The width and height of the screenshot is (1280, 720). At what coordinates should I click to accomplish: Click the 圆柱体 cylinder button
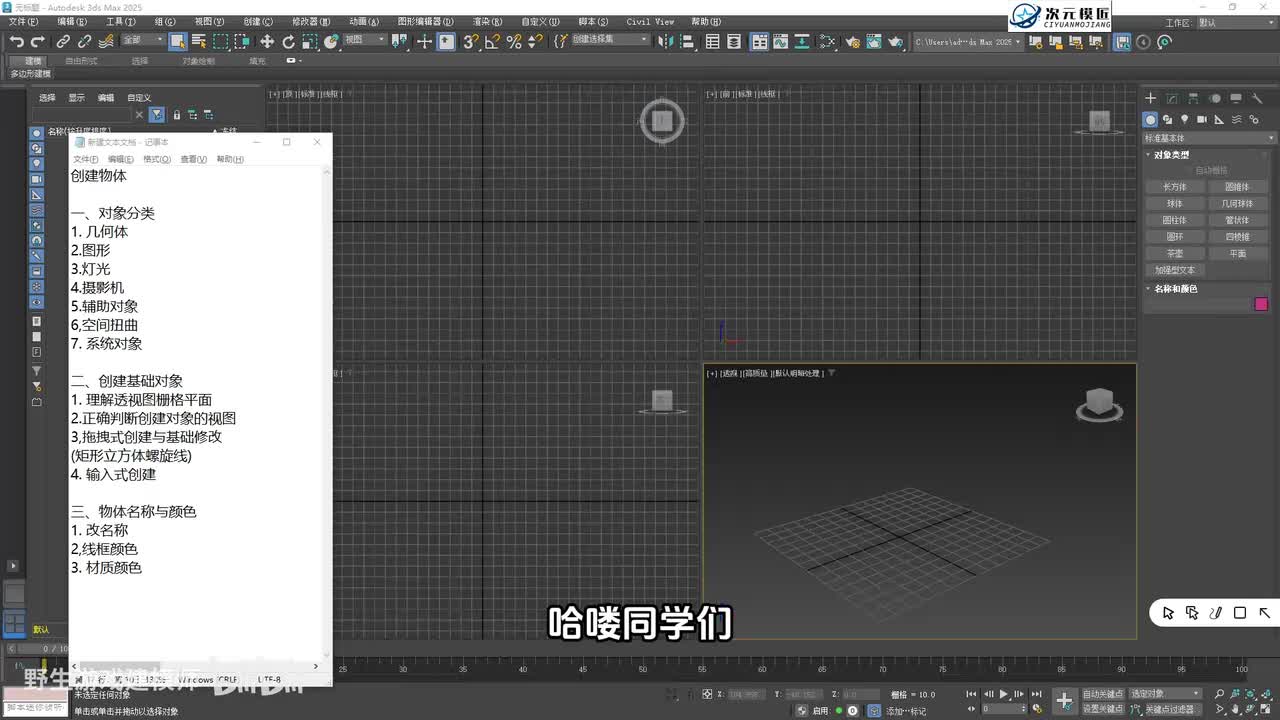click(x=1175, y=220)
